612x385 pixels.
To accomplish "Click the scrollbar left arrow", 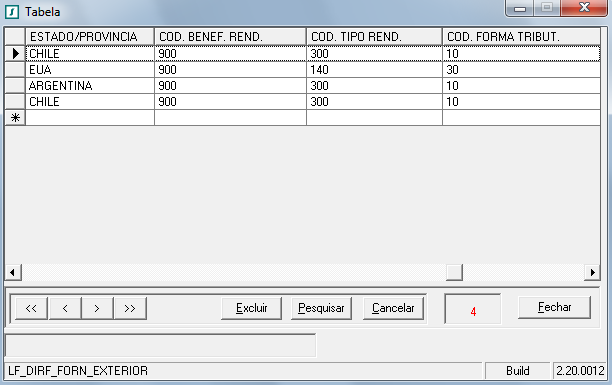I will (13, 272).
